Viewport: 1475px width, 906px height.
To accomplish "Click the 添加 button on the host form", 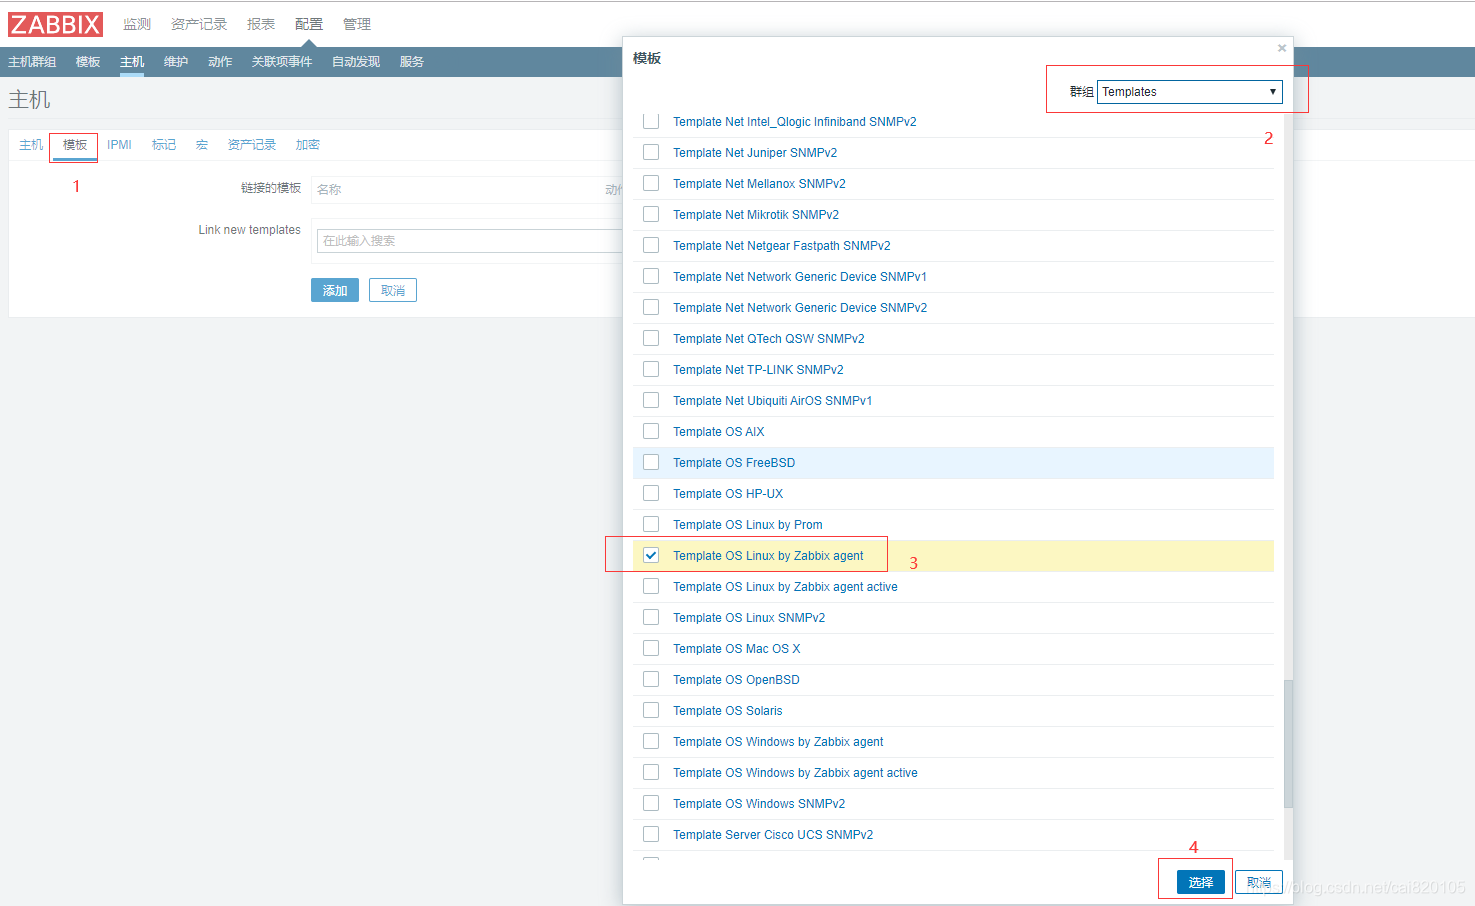I will click(x=335, y=290).
